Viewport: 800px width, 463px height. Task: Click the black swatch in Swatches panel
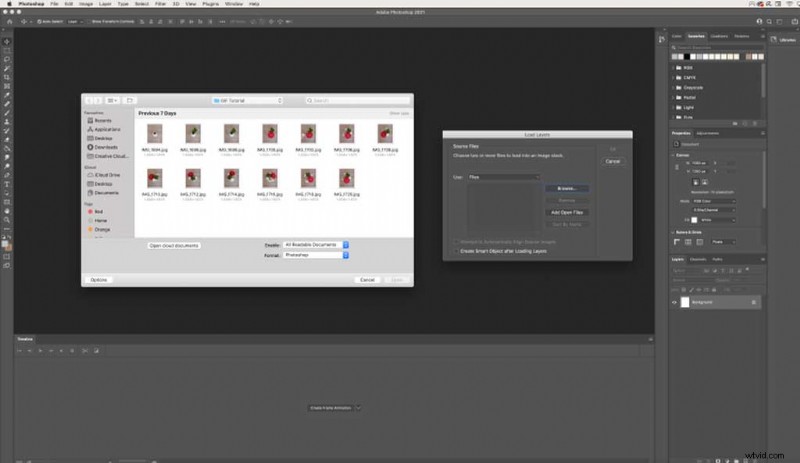pyautogui.click(x=687, y=57)
